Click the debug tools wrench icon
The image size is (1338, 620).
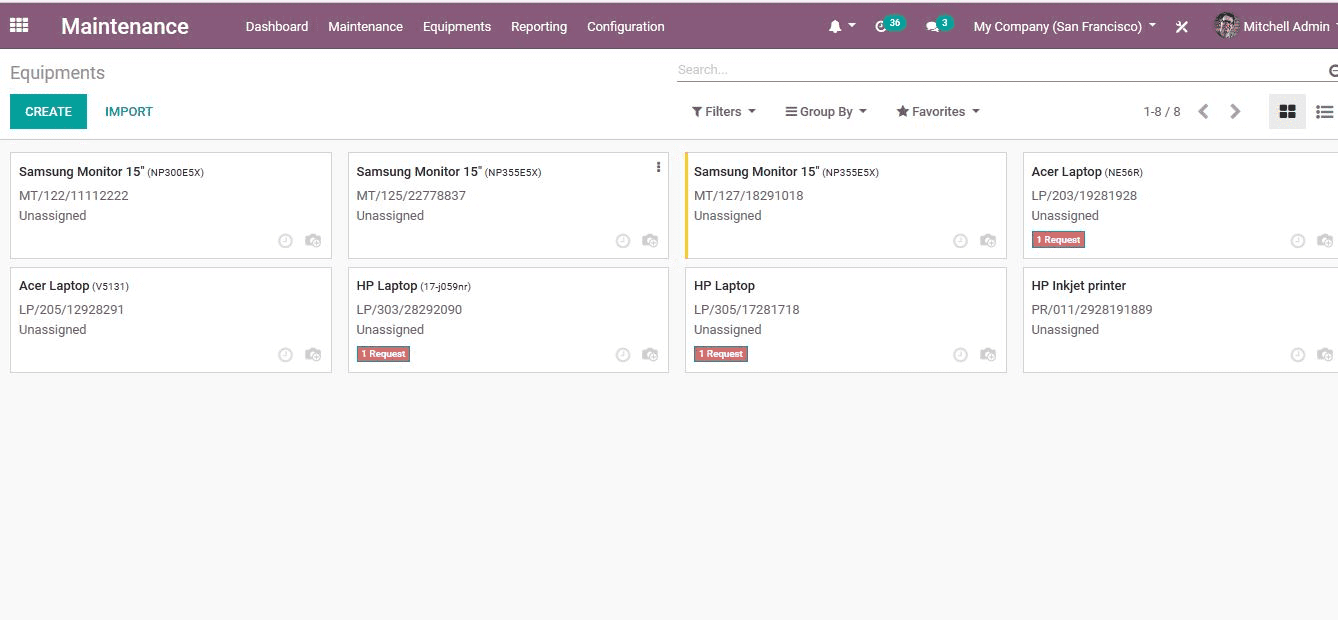pyautogui.click(x=1181, y=27)
